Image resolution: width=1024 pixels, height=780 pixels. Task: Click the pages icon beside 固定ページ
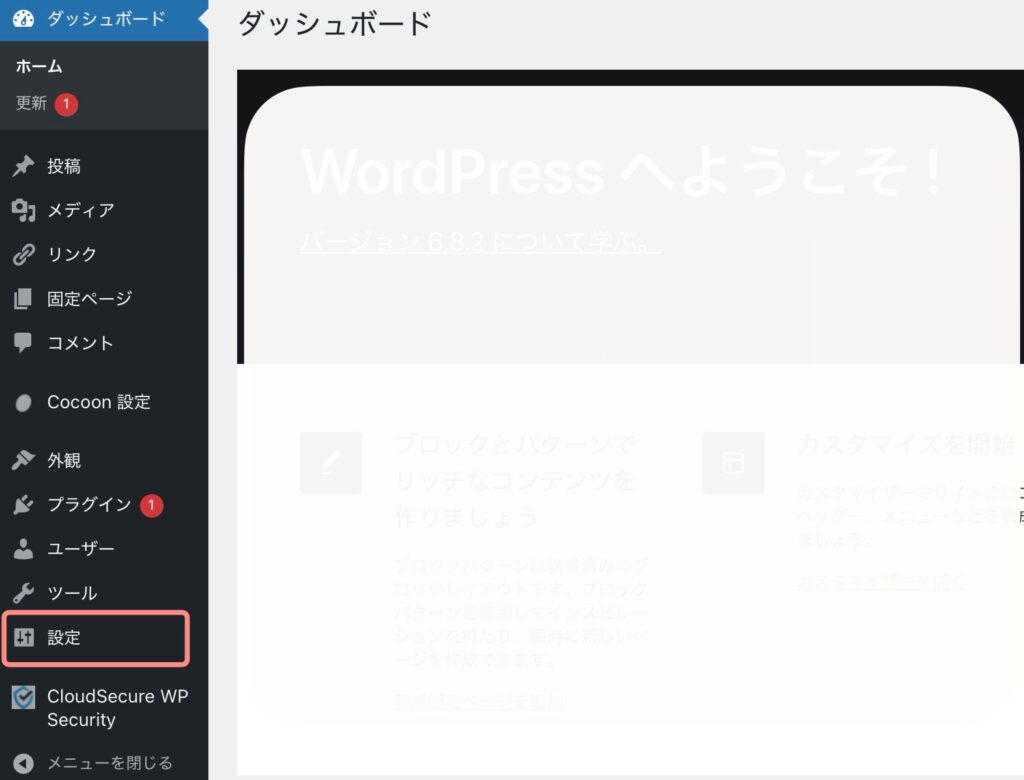(23, 299)
